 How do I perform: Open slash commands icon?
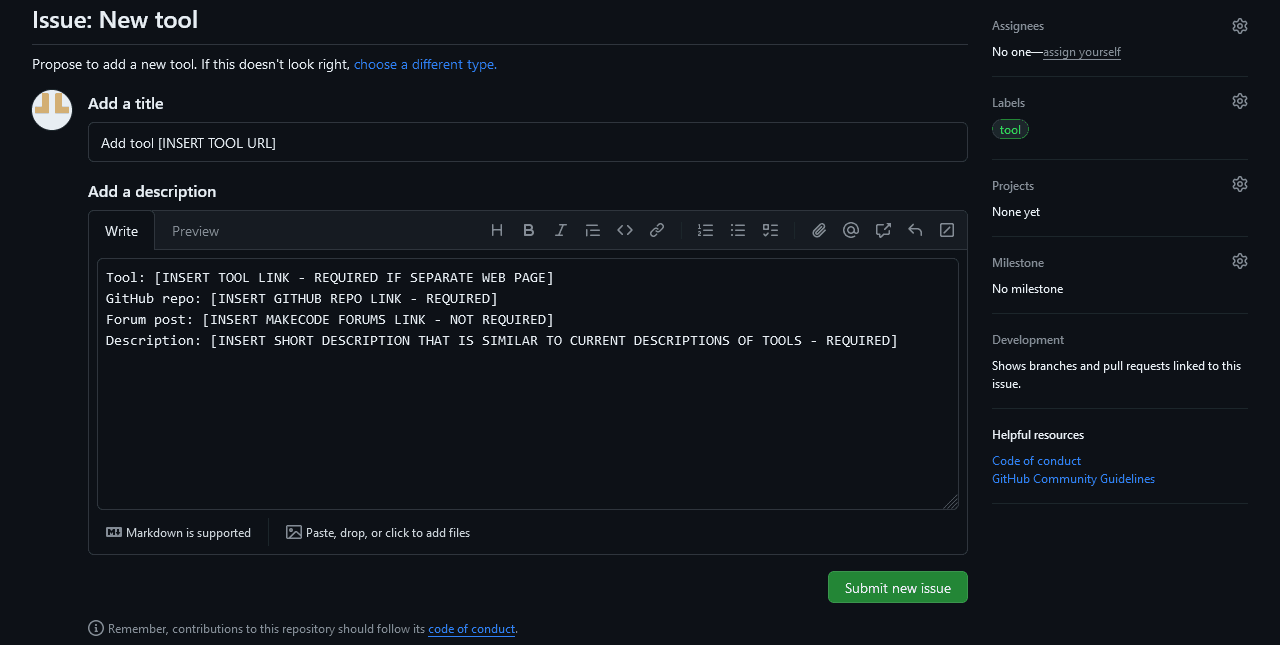[x=947, y=230]
